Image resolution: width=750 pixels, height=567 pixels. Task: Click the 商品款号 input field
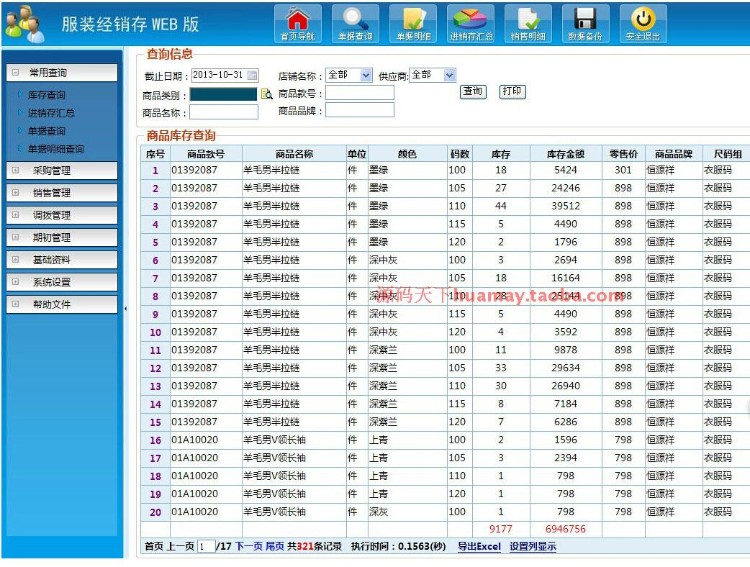click(x=360, y=93)
